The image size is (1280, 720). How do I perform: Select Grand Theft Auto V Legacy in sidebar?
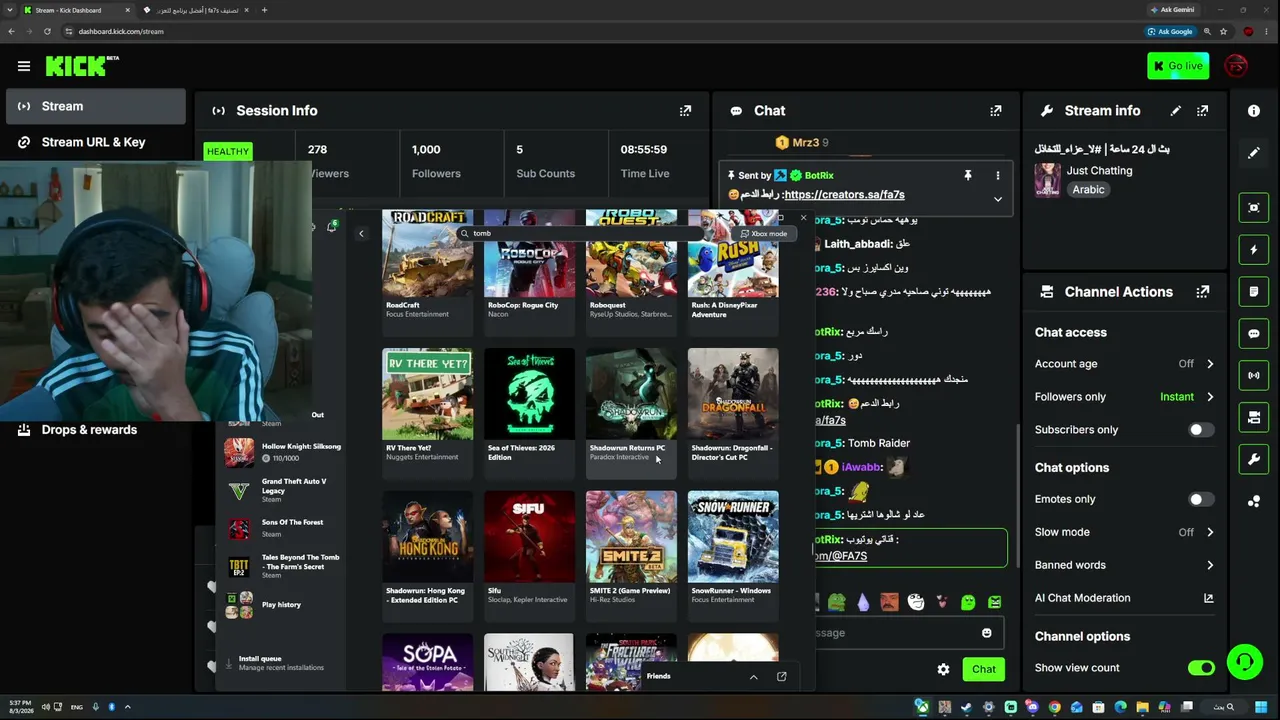click(283, 490)
